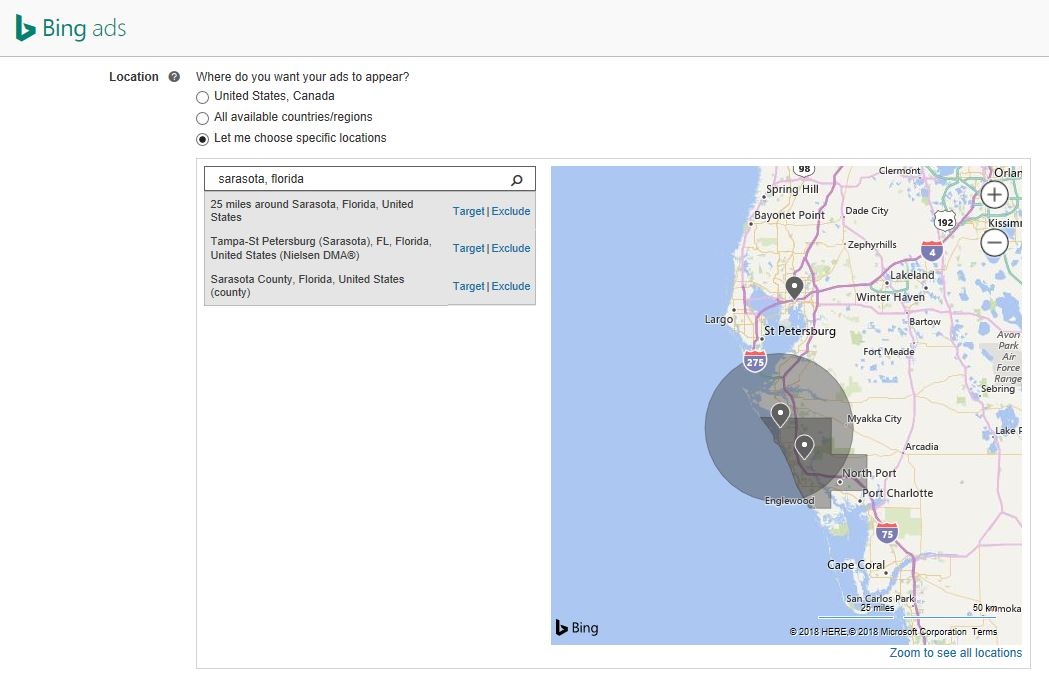
Task: Zoom out on the map with minus button
Action: coord(994,242)
